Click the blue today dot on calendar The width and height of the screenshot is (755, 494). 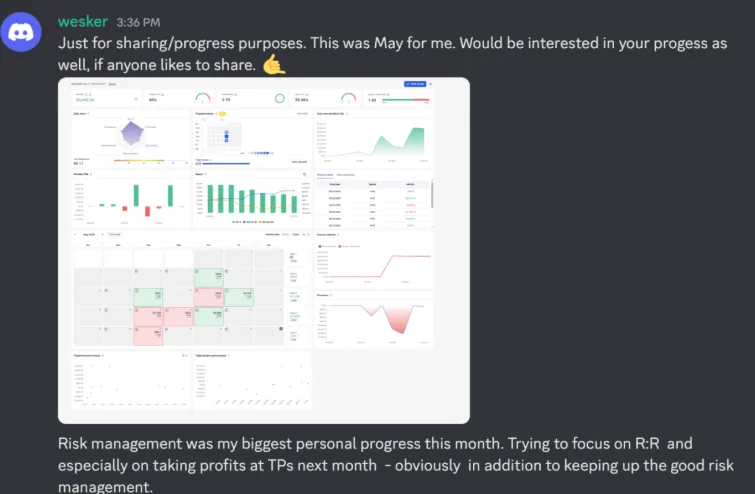pos(281,329)
